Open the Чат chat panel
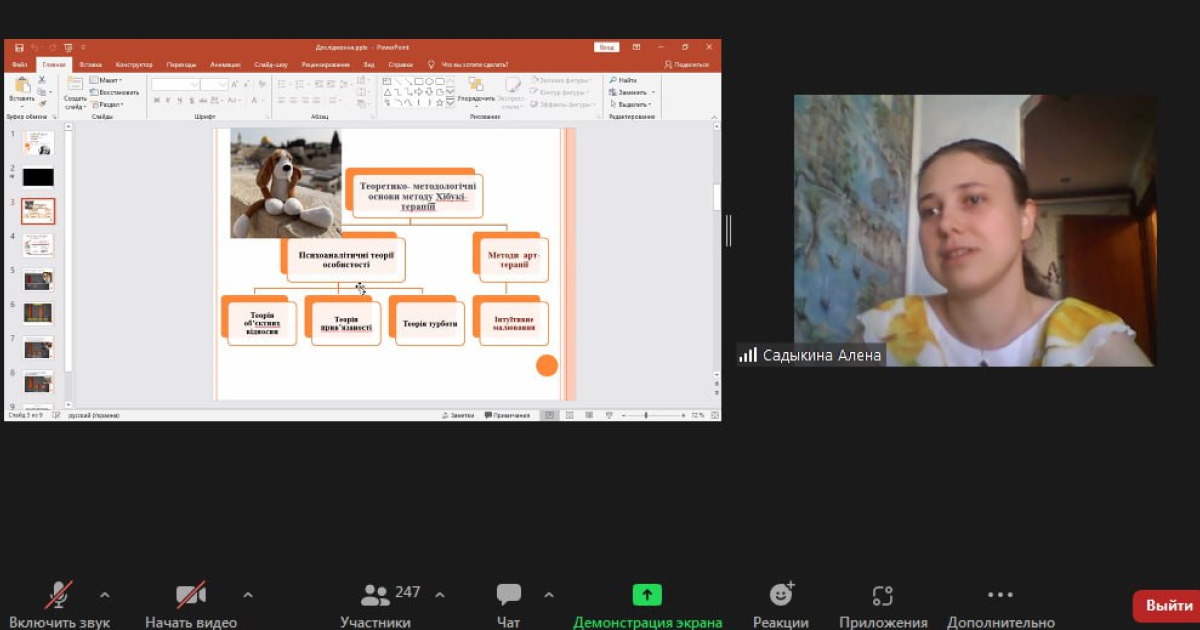This screenshot has height=630, width=1200. (x=508, y=595)
